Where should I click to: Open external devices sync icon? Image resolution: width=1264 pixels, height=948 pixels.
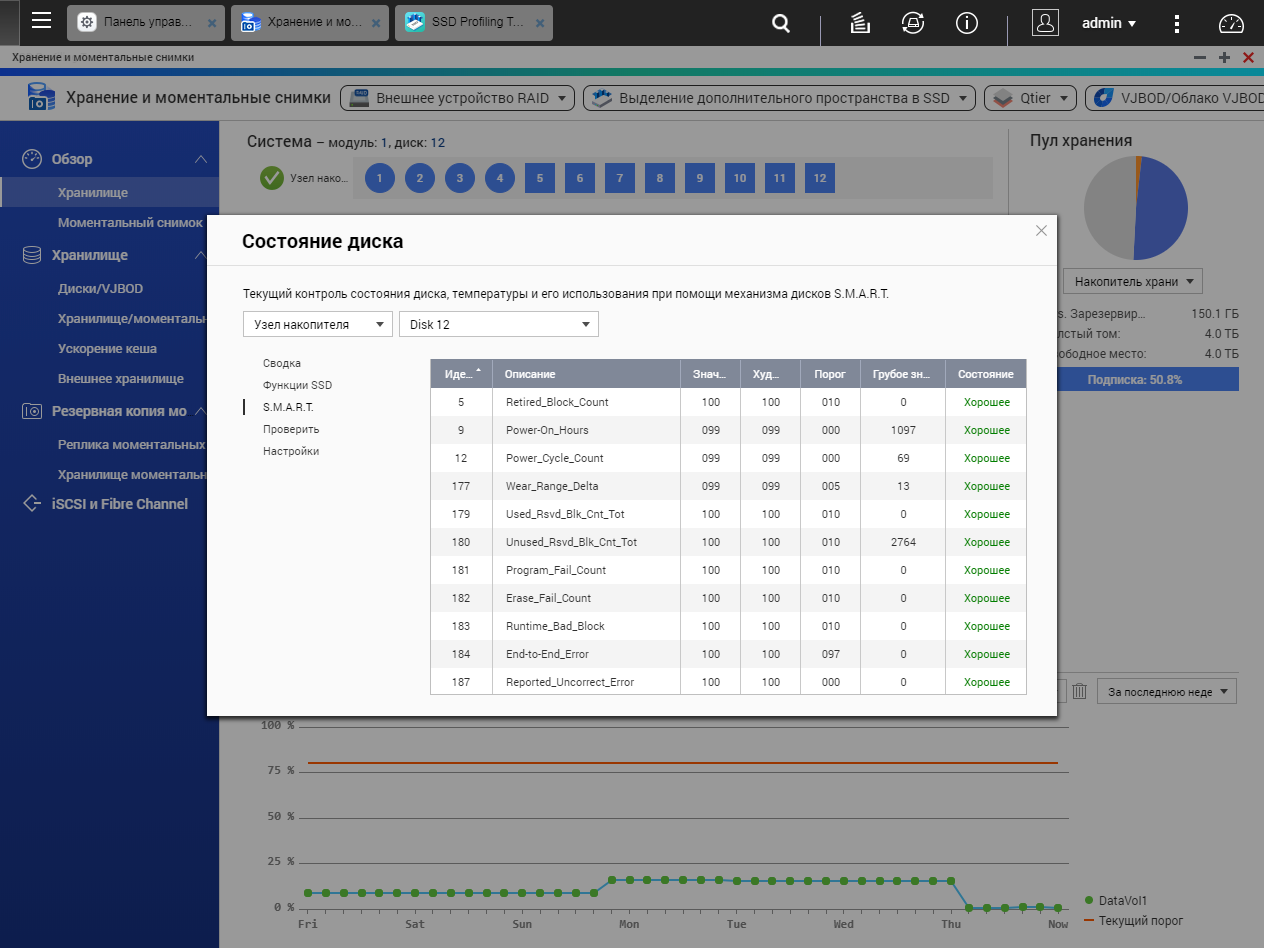(x=912, y=23)
